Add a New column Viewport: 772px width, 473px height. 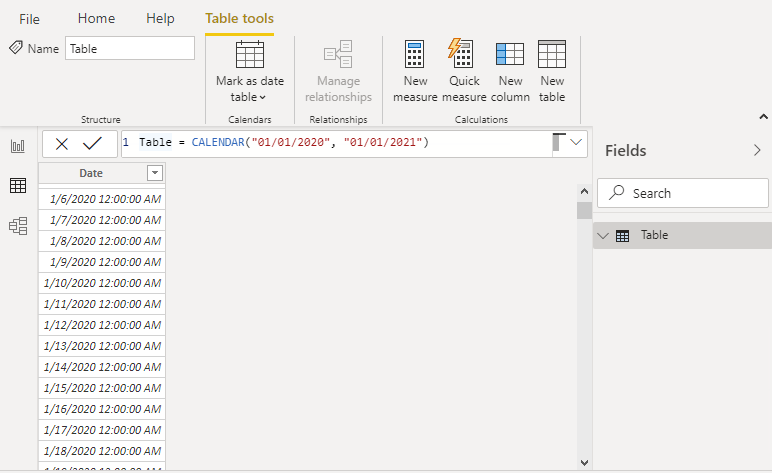[510, 71]
